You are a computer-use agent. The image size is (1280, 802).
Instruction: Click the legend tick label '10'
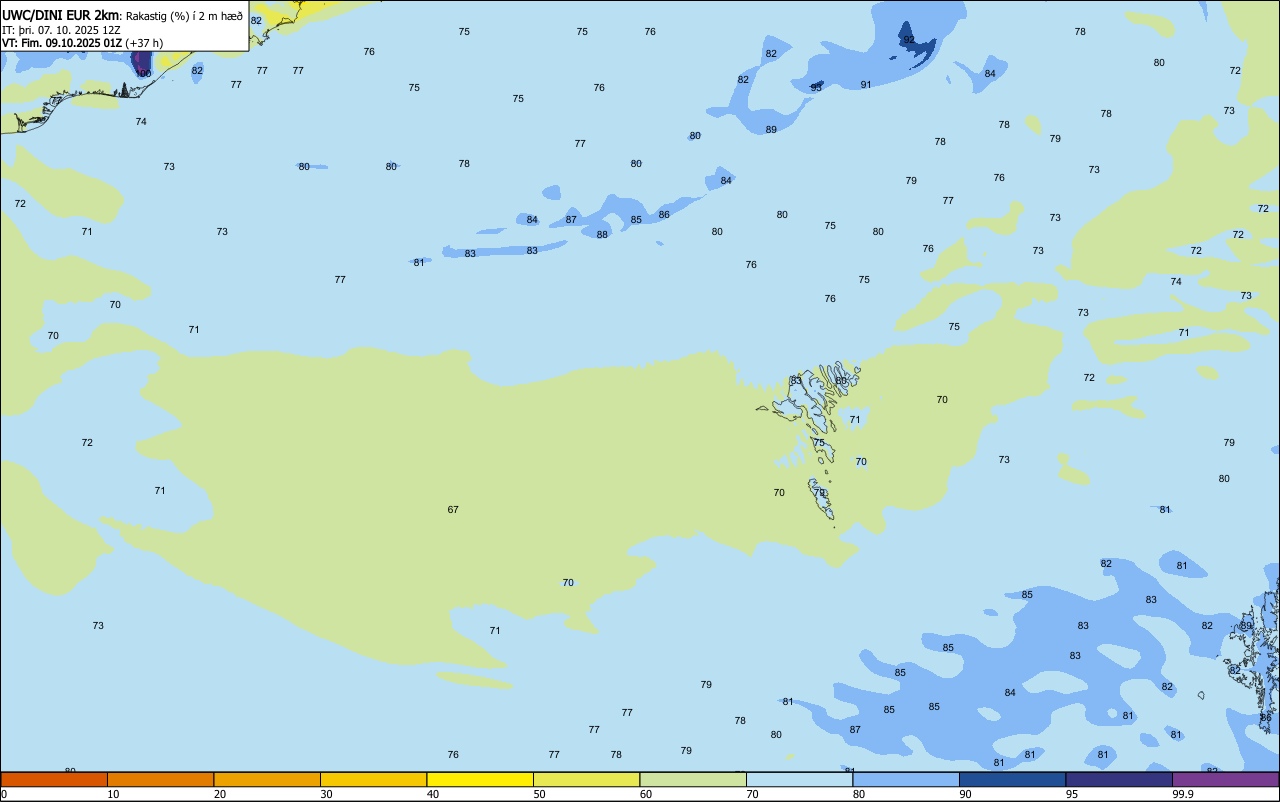[113, 794]
